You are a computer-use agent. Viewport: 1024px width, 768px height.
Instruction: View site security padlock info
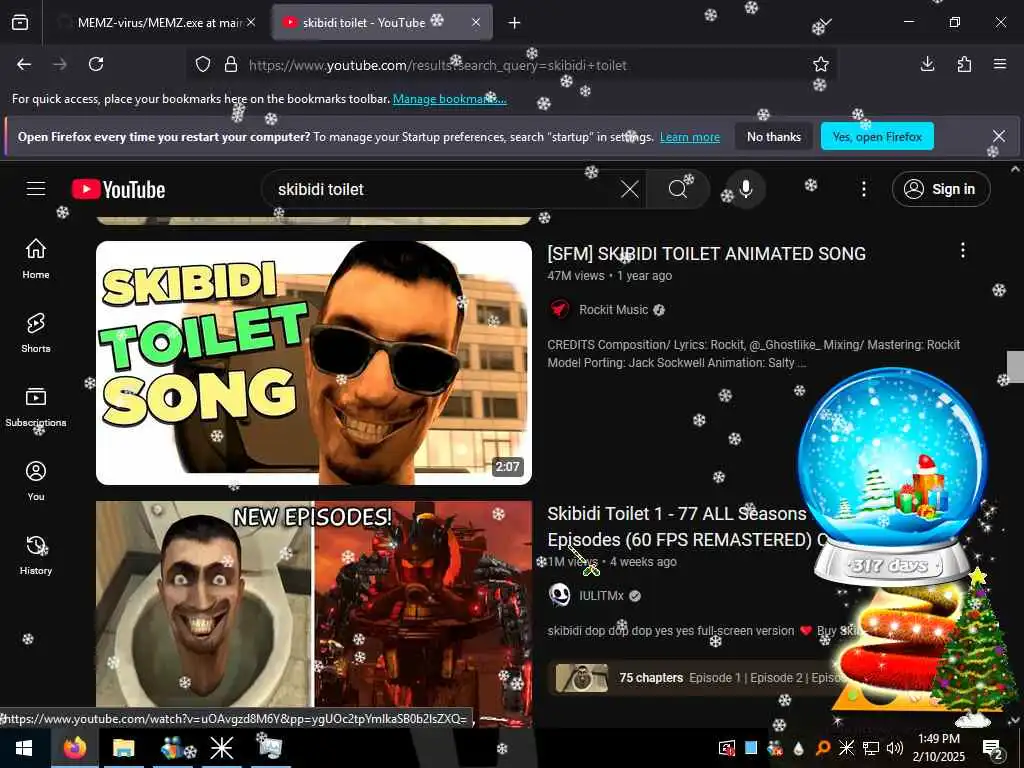point(231,65)
